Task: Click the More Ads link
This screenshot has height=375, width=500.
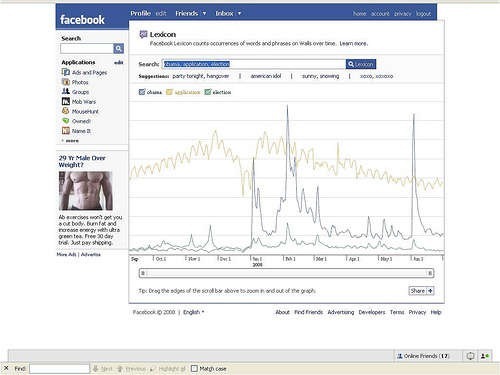Action: (66, 254)
